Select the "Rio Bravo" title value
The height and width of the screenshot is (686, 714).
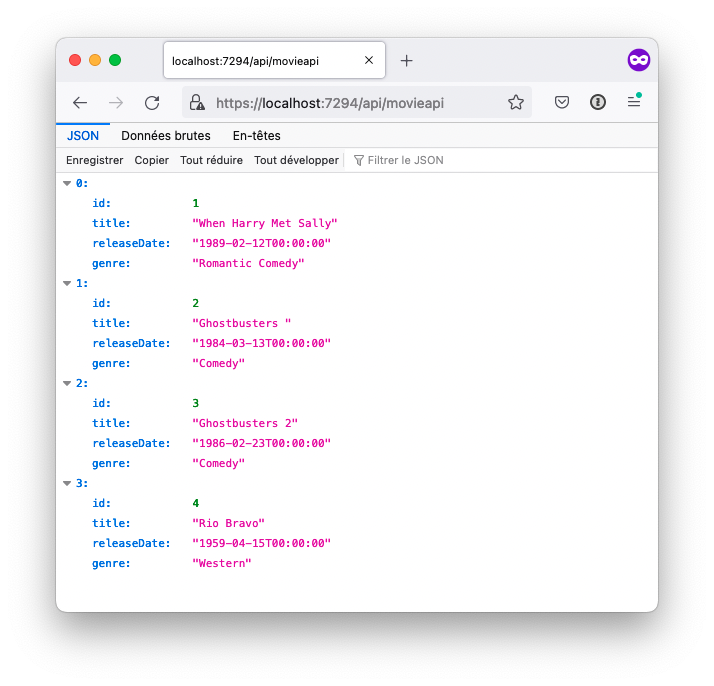(228, 523)
